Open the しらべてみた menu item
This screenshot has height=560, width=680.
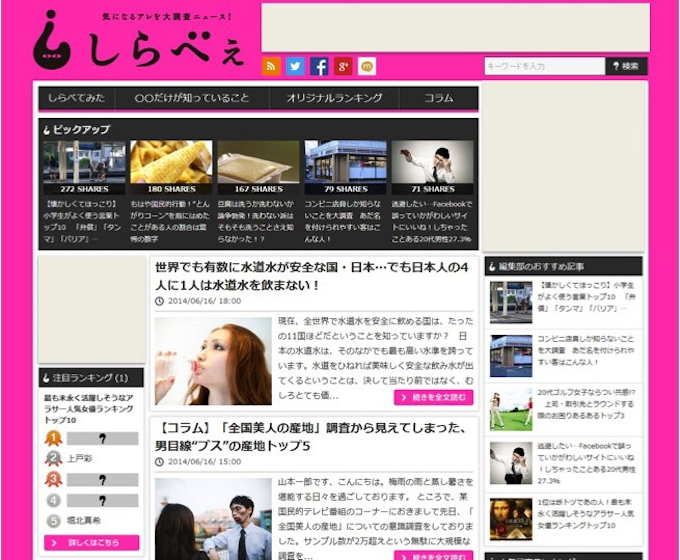click(76, 98)
